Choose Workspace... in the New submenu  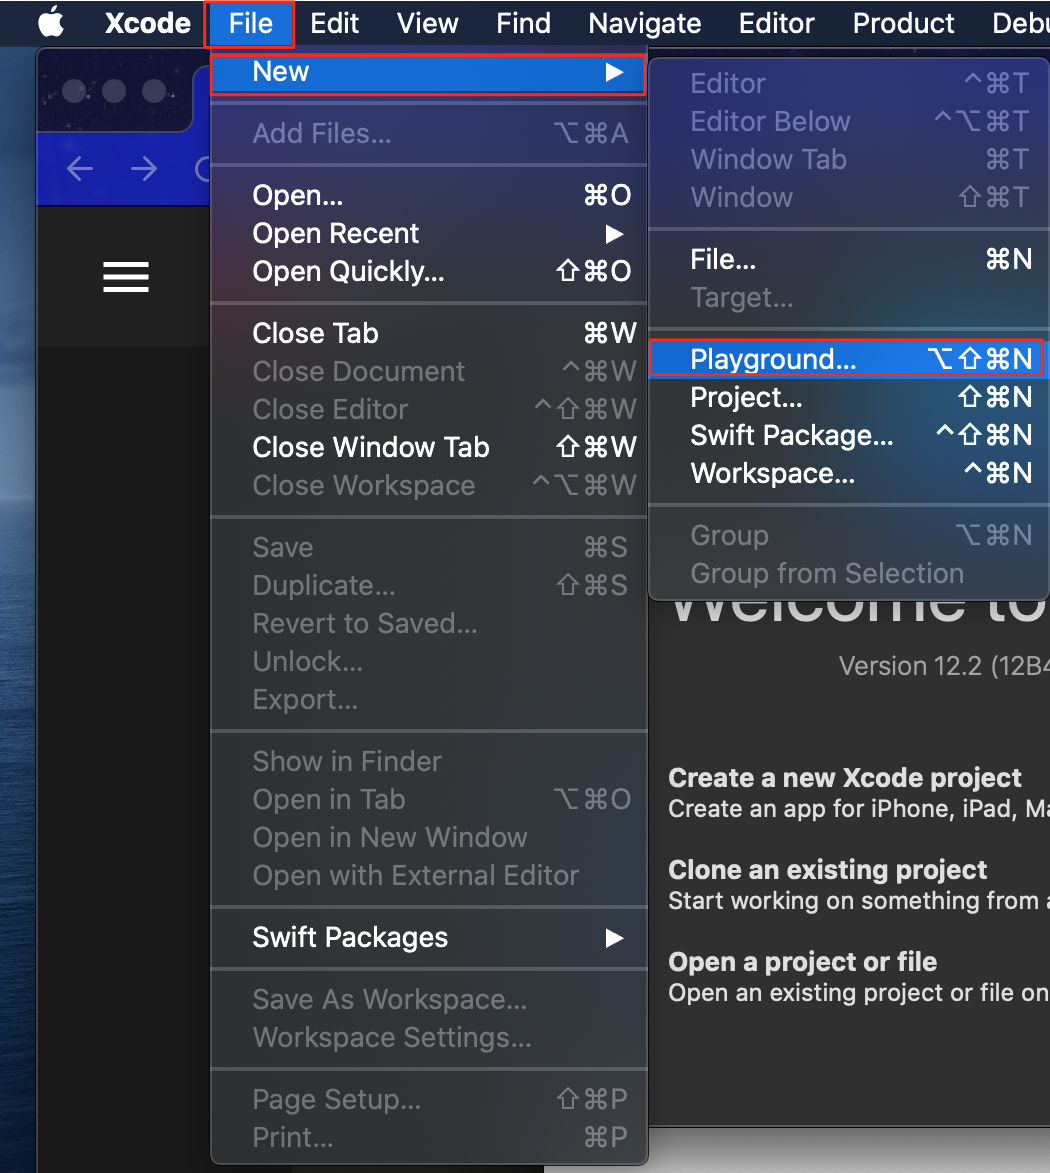coord(850,474)
